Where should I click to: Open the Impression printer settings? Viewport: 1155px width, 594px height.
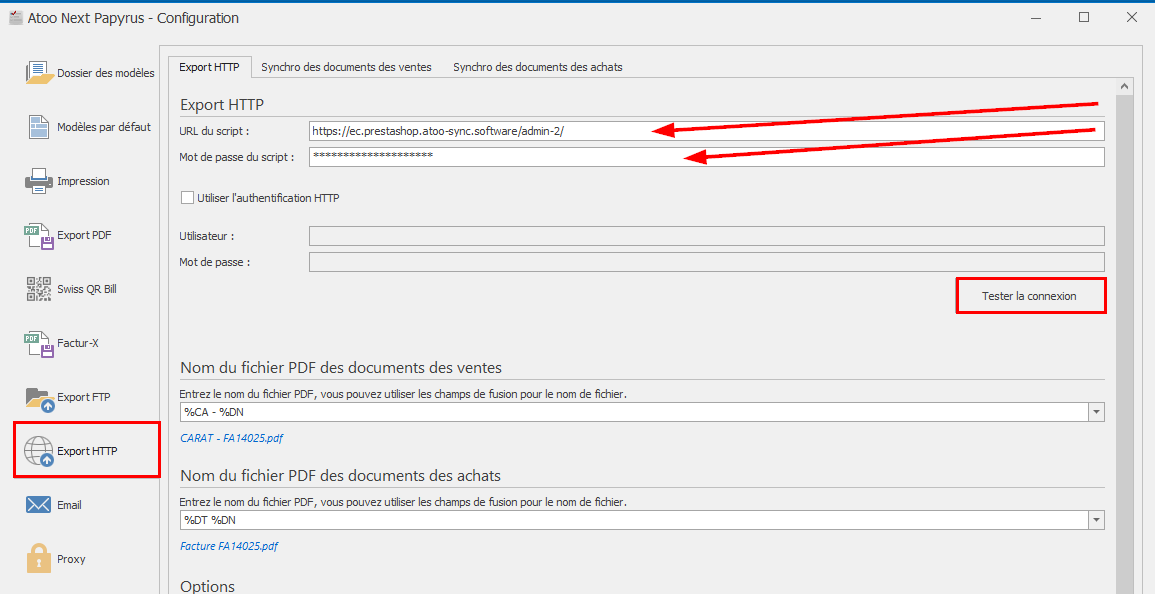pos(39,181)
